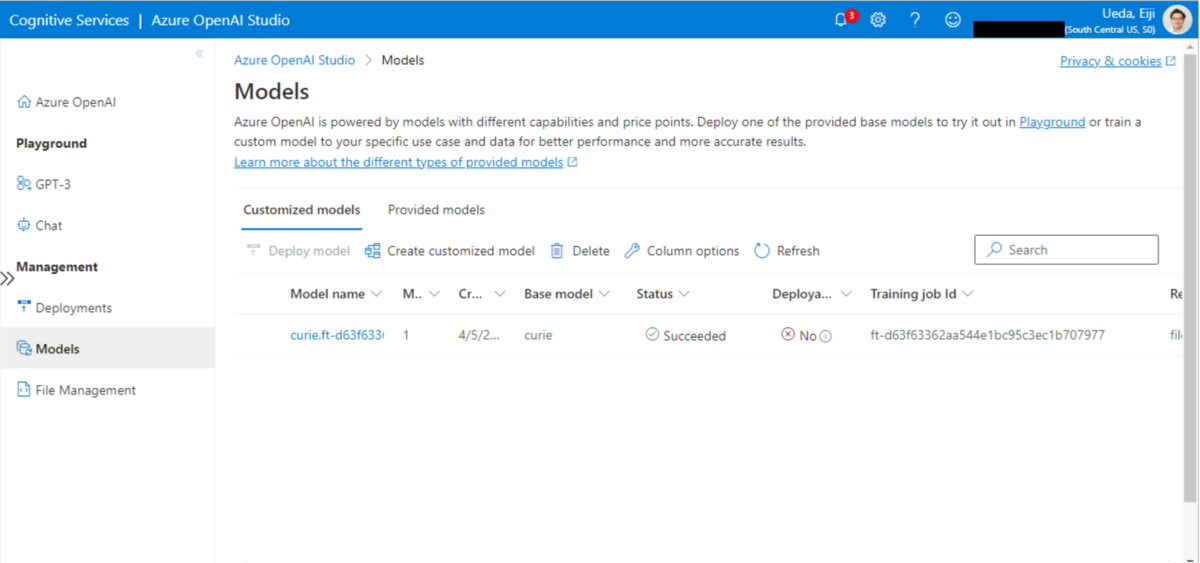Click the user name Ueda, Eiji
This screenshot has height=563, width=1200.
[x=1129, y=13]
